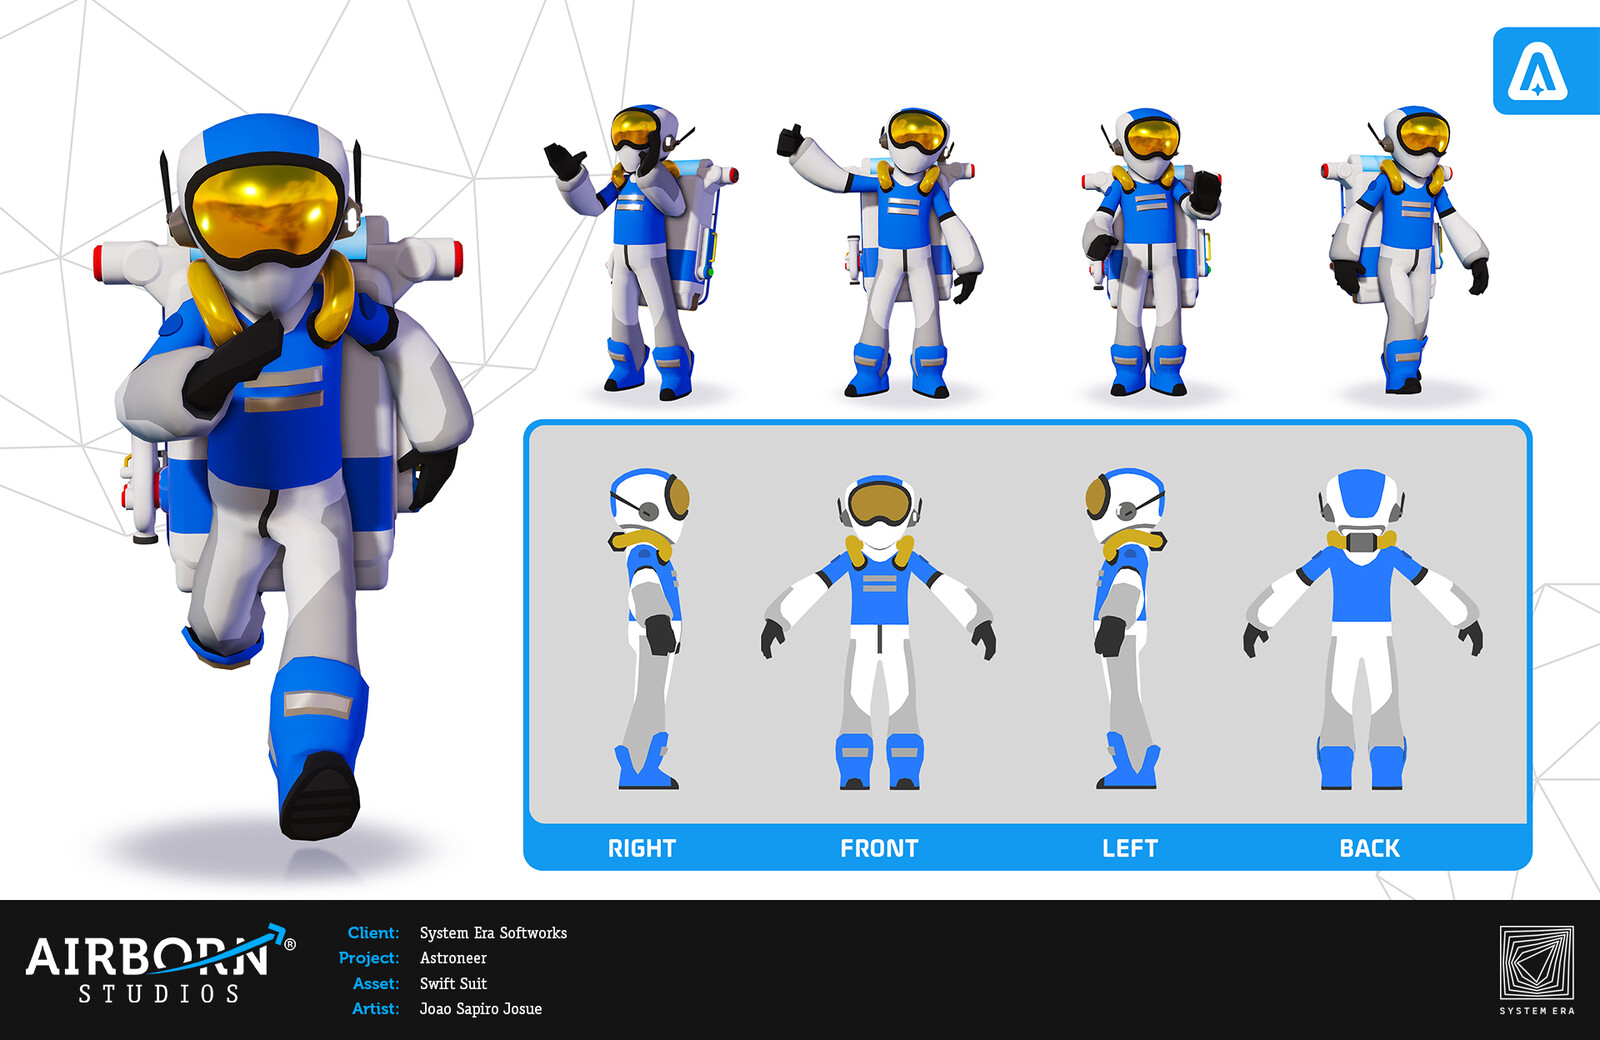The width and height of the screenshot is (1600, 1040).
Task: Click the thumbs-up astronaut render
Action: click(880, 252)
